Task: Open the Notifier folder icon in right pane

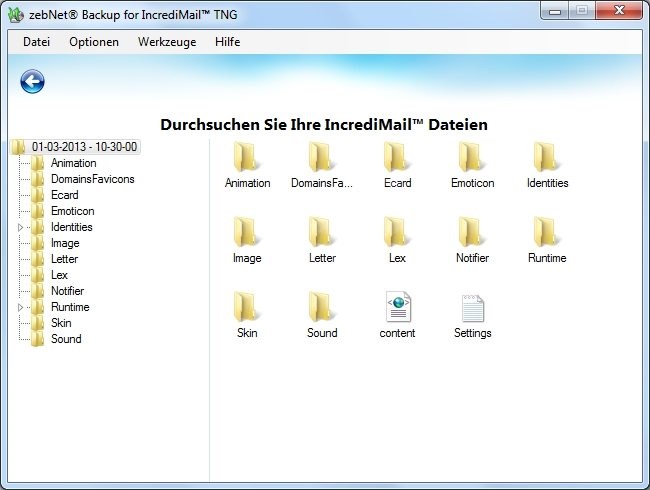Action: click(472, 233)
